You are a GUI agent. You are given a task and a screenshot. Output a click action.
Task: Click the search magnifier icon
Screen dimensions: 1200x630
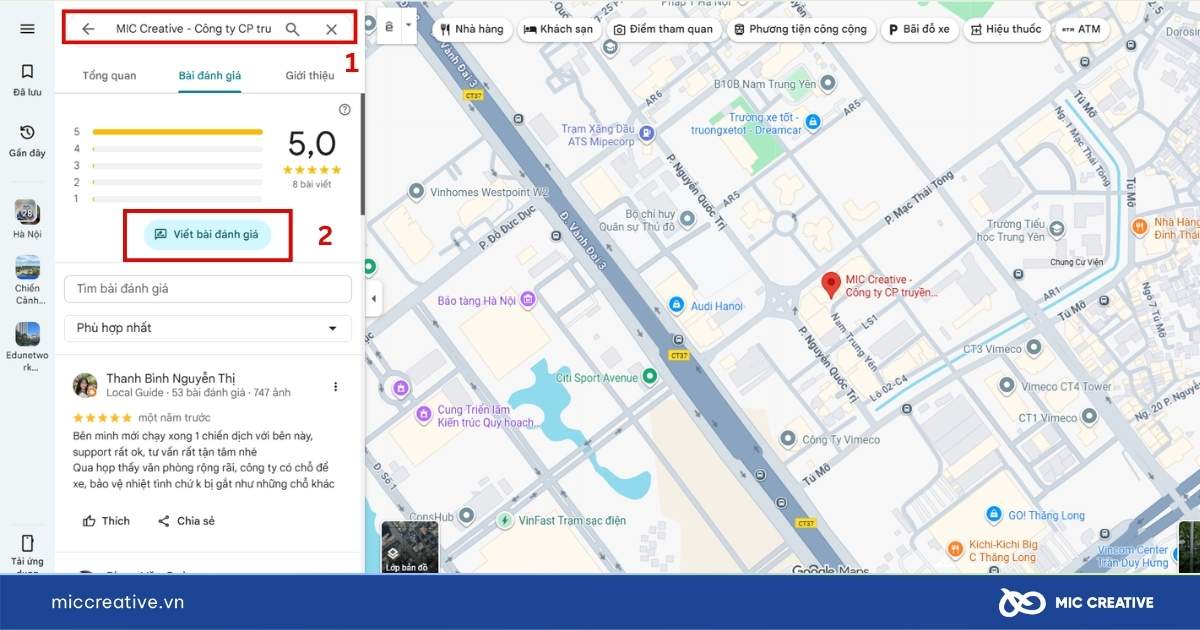click(x=292, y=29)
